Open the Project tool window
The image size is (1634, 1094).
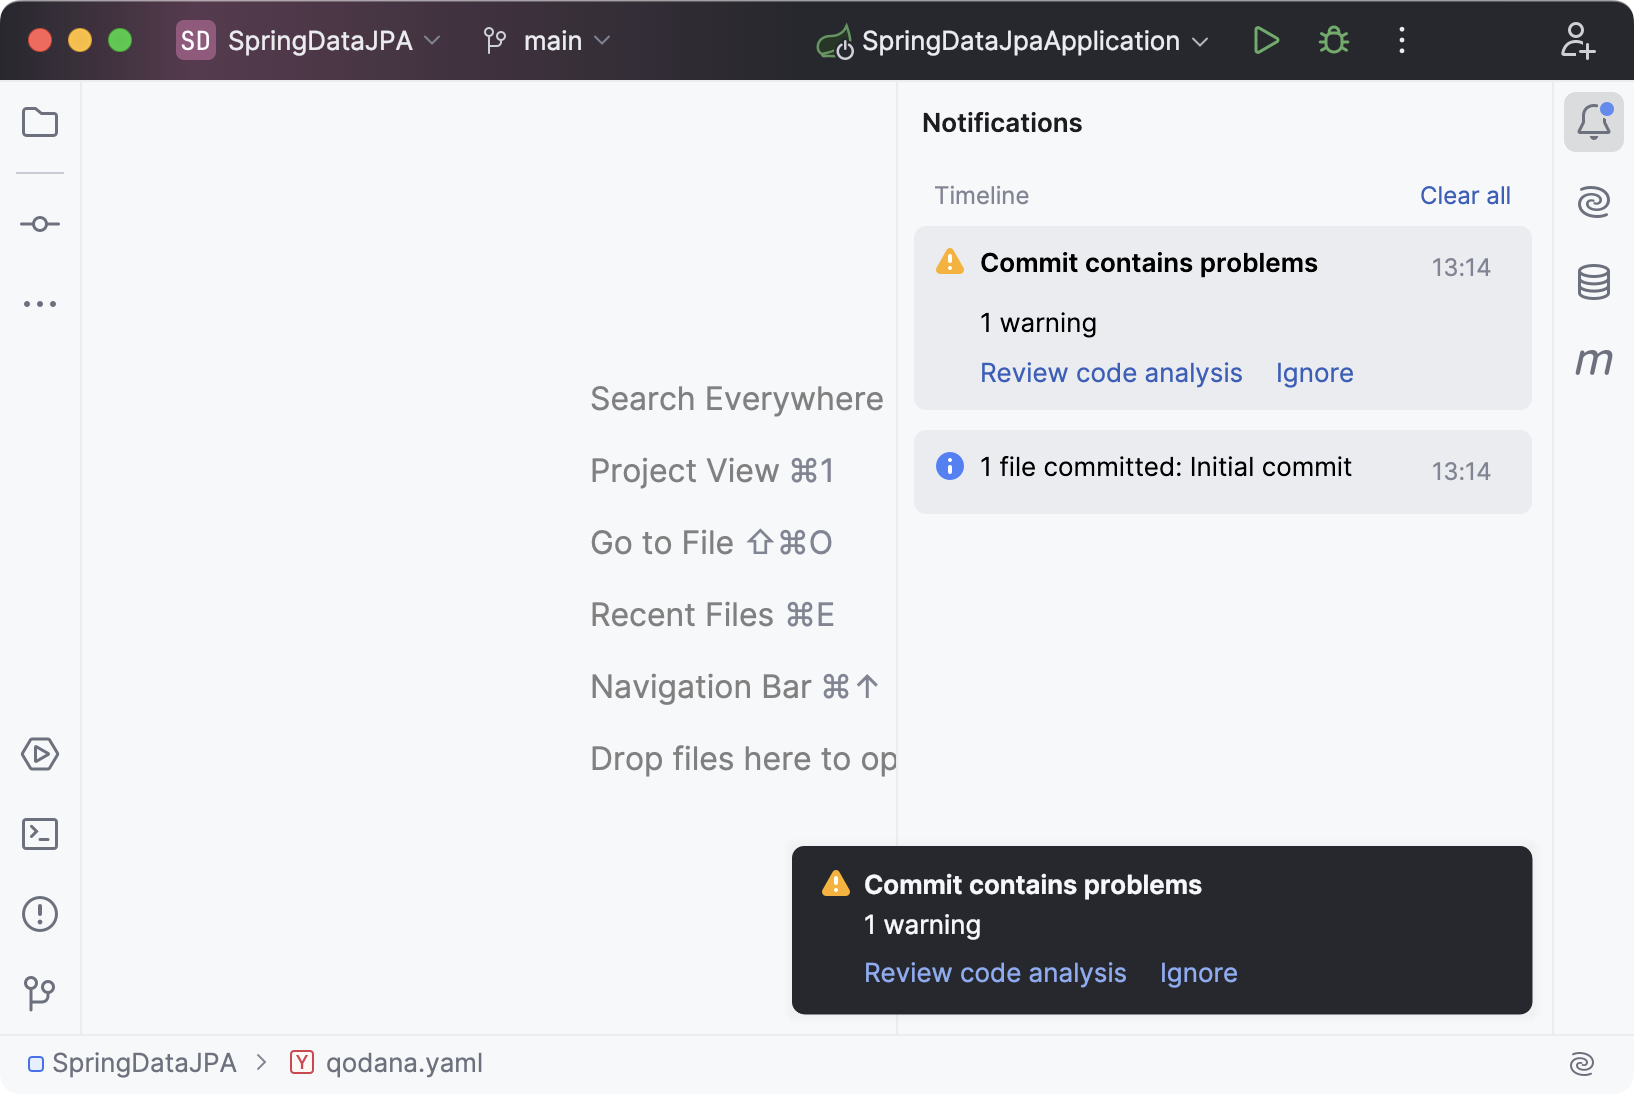40,122
